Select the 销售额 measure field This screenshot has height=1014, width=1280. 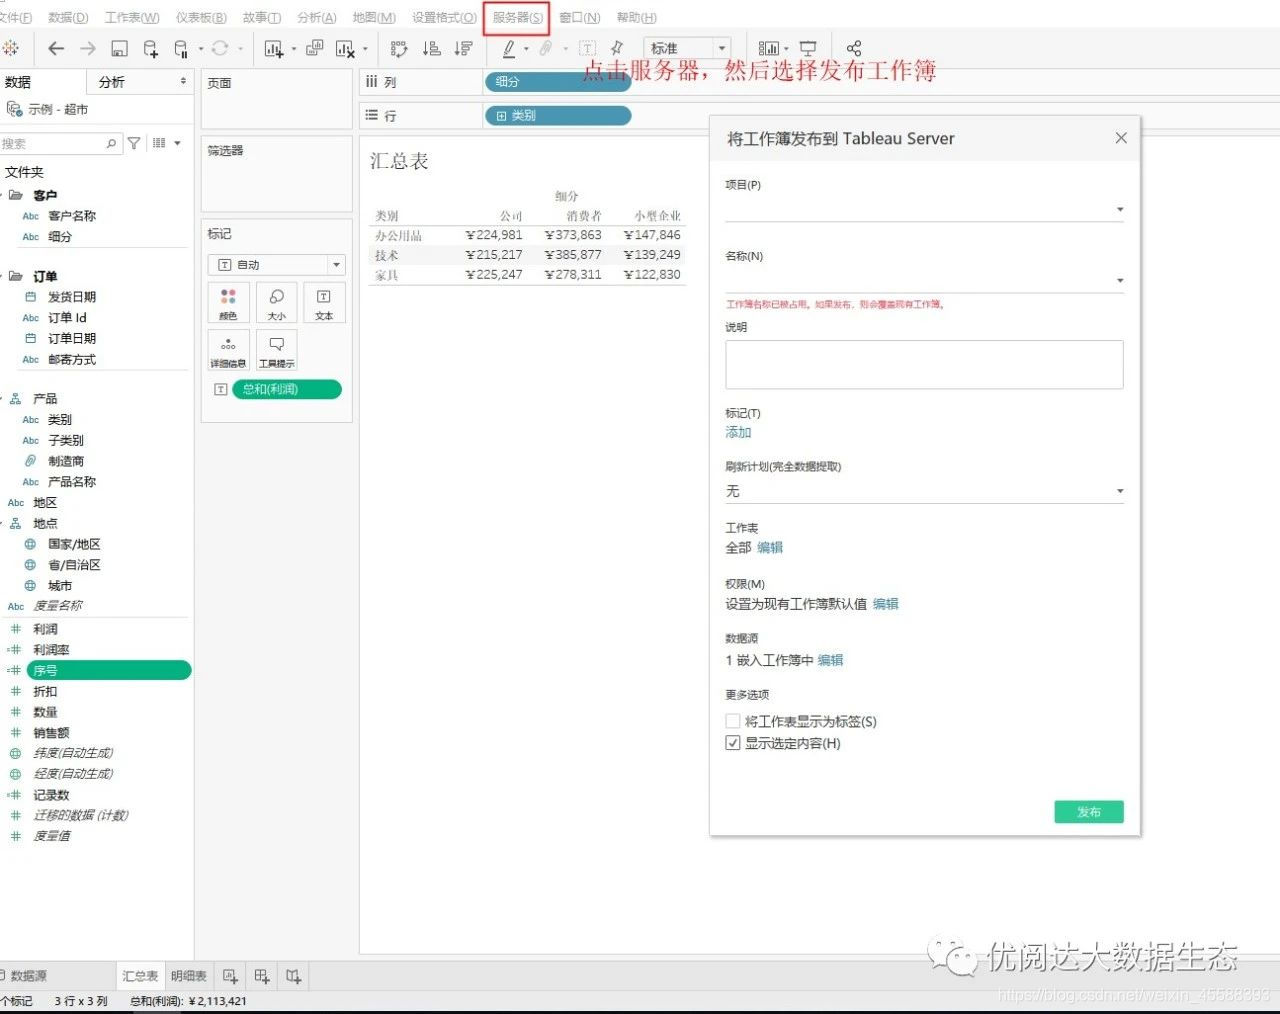click(x=51, y=733)
